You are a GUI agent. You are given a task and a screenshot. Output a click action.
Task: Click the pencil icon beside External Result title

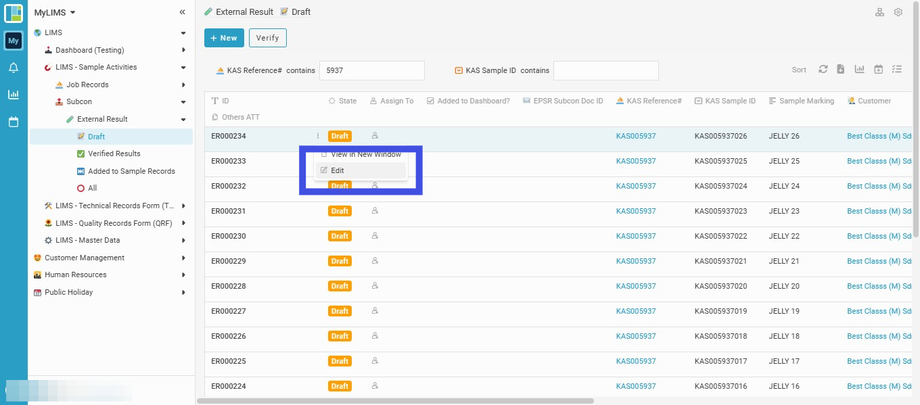pos(208,12)
